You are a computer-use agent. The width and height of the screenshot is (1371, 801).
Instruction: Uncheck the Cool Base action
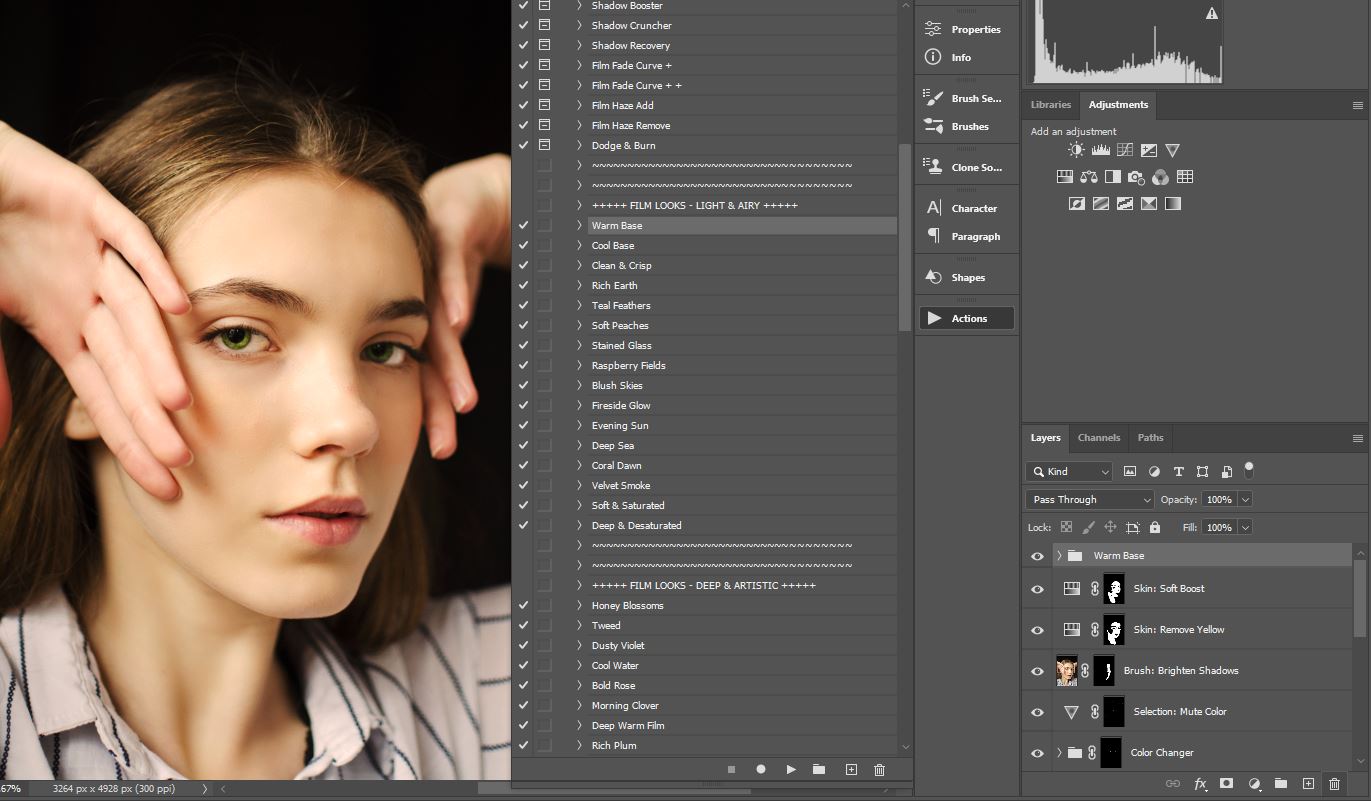(x=523, y=246)
